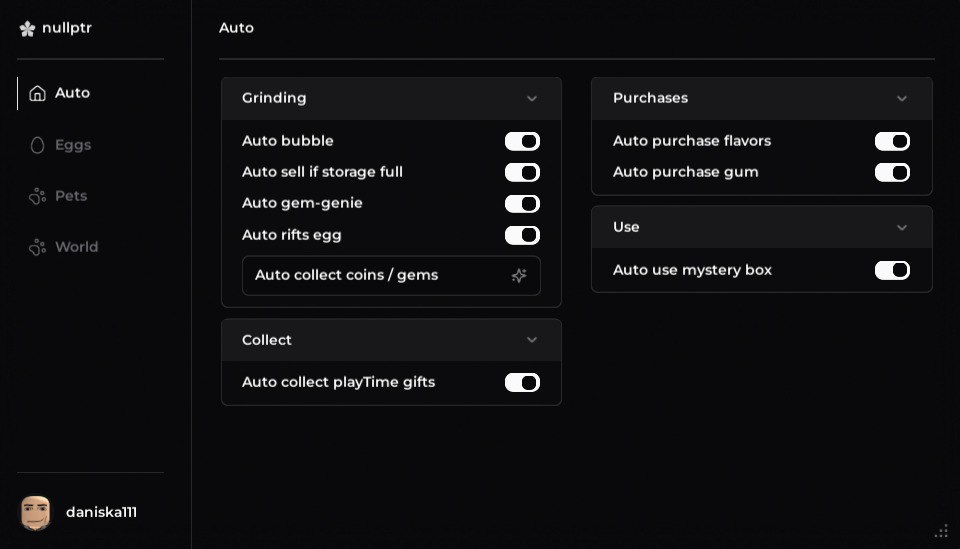Toggle Auto purchase flavors switch
The image size is (960, 549).
(892, 141)
